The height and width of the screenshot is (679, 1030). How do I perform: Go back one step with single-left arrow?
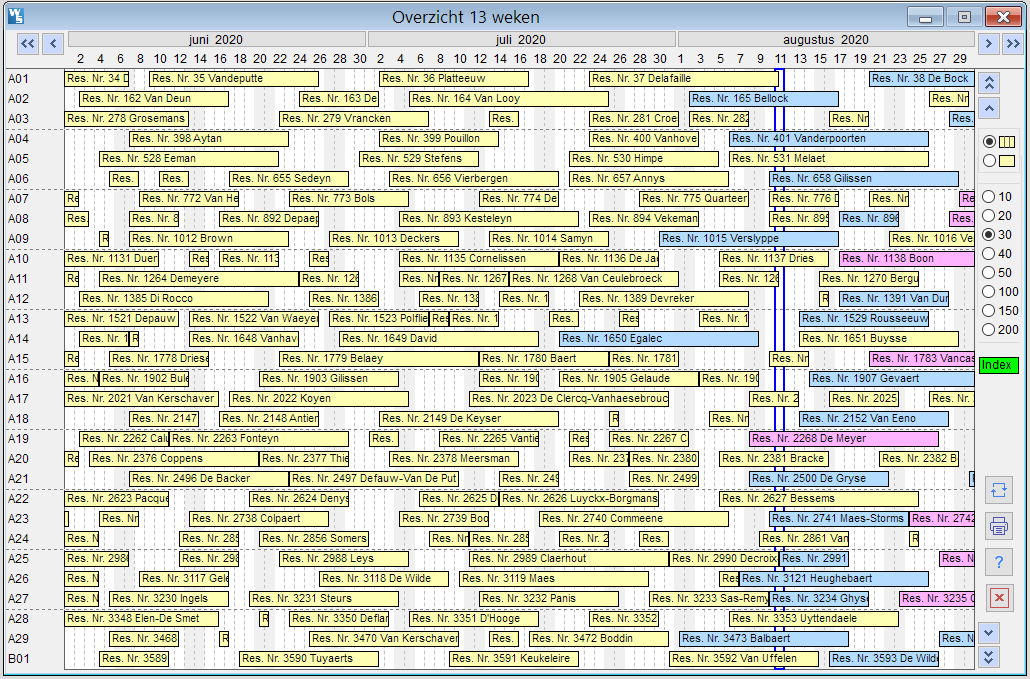click(53, 43)
